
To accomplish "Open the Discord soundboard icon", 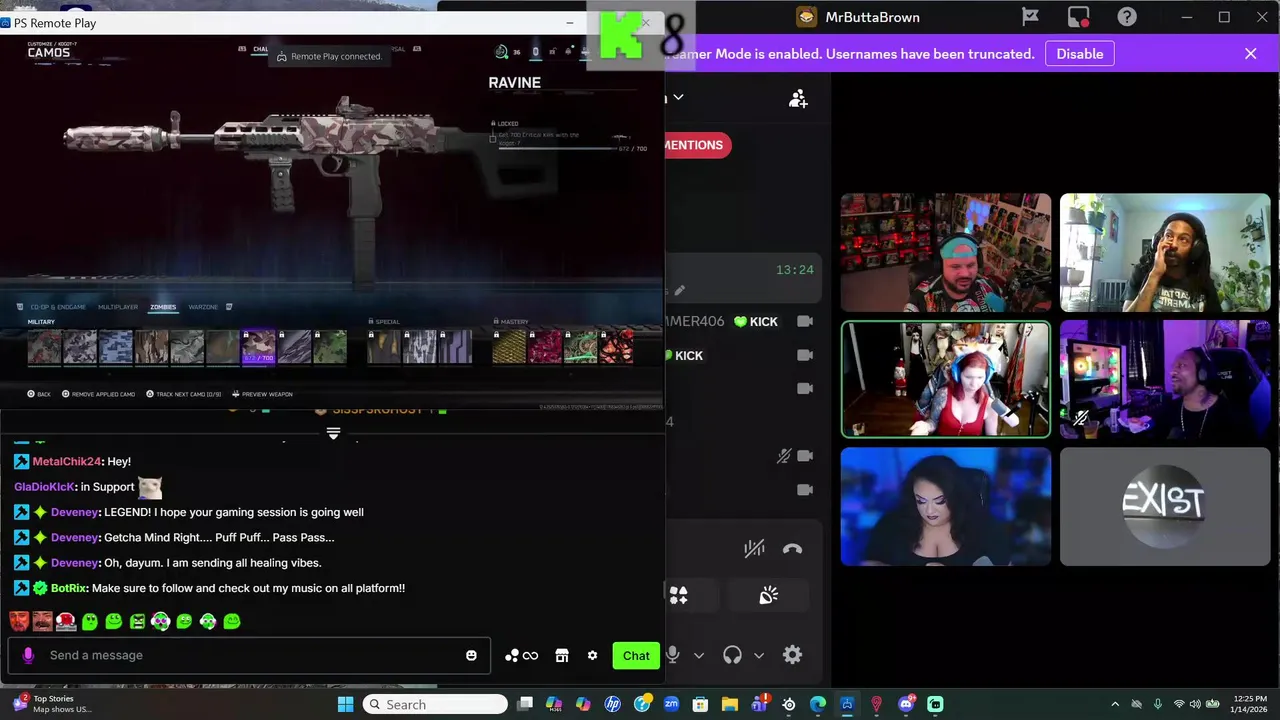I will [x=768, y=595].
